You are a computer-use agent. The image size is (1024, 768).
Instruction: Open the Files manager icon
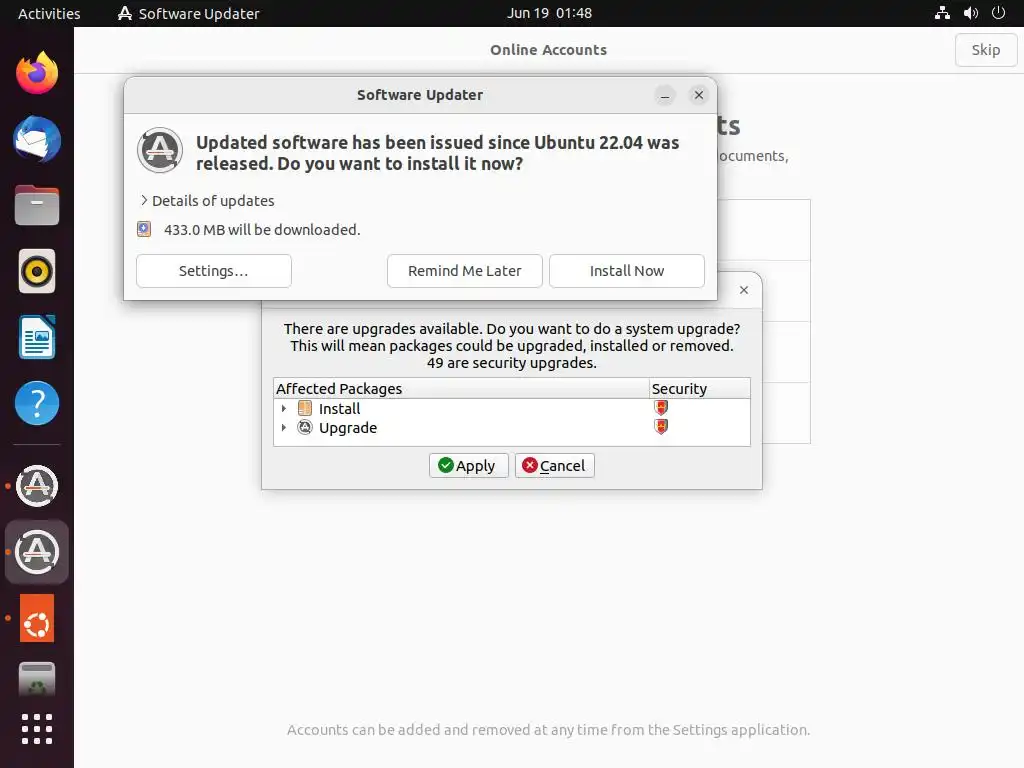[37, 205]
